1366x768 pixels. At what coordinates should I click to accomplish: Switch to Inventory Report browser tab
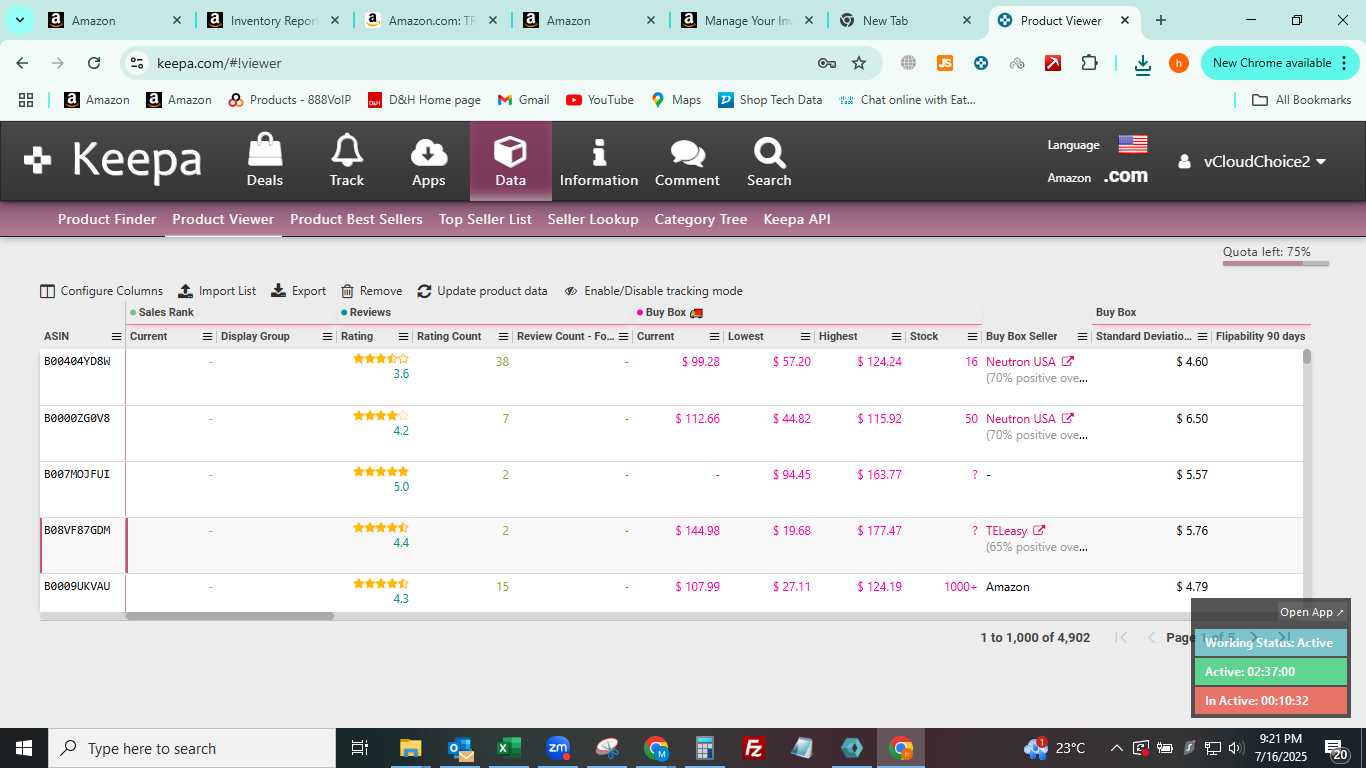coord(273,20)
